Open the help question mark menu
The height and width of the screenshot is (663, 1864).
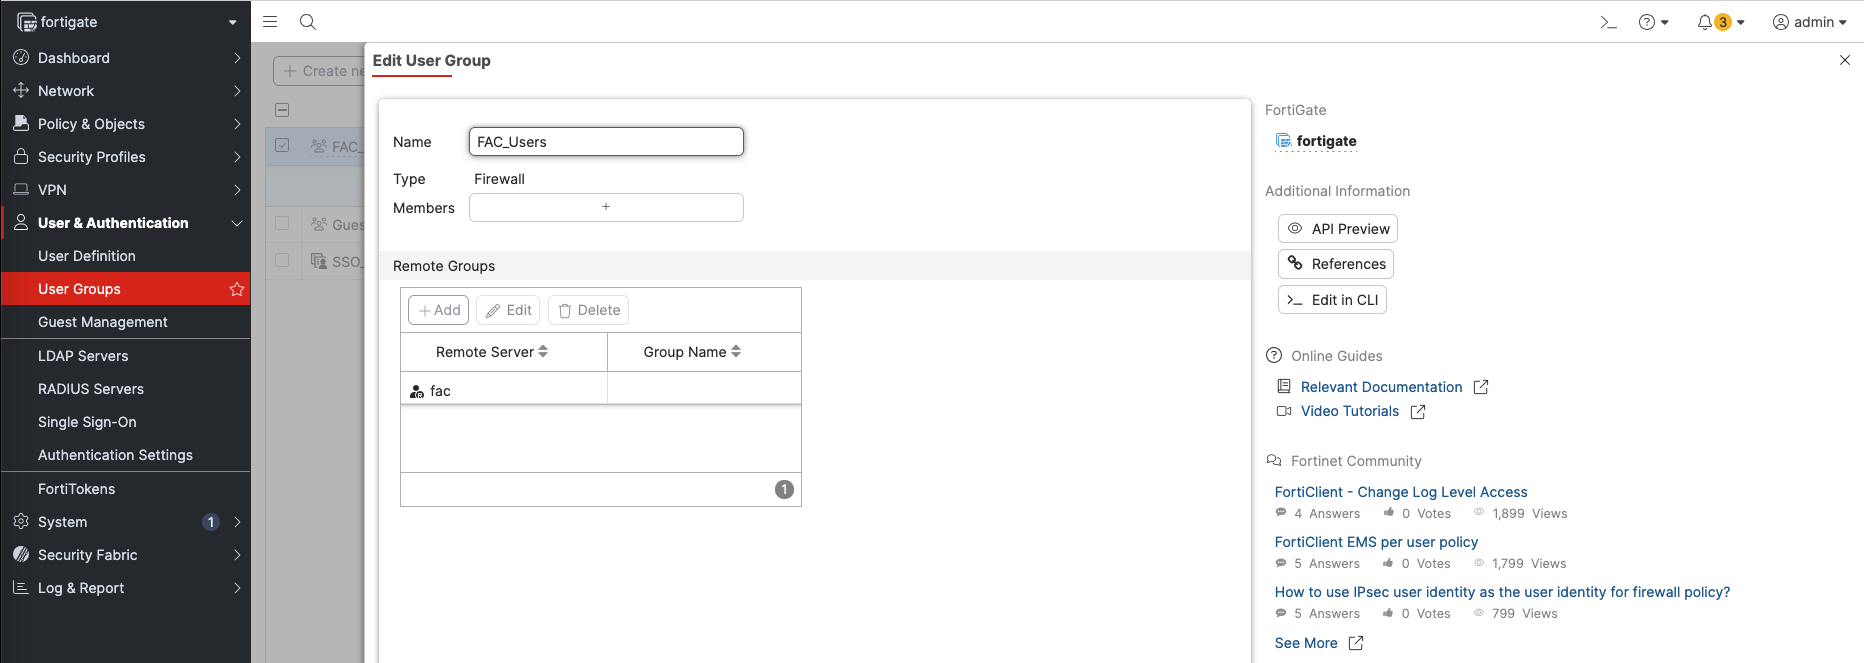tap(1647, 22)
